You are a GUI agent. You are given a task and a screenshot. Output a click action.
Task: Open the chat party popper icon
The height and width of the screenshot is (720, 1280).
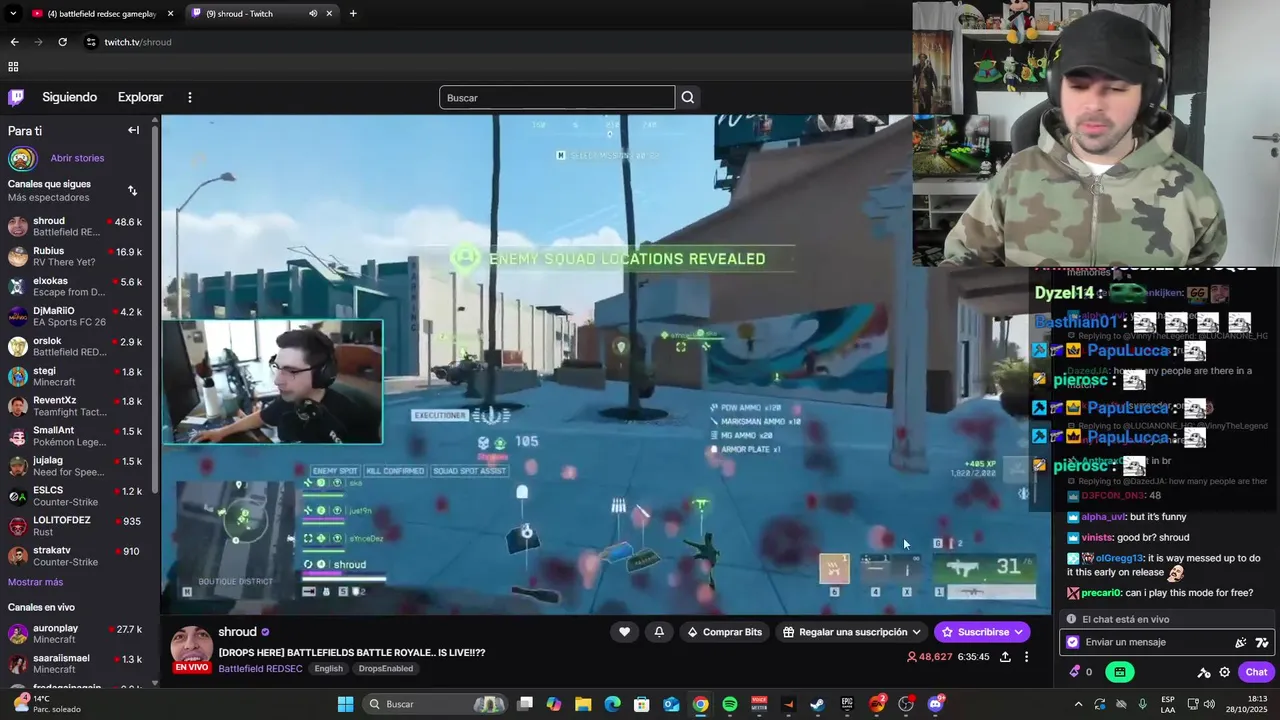point(1241,642)
